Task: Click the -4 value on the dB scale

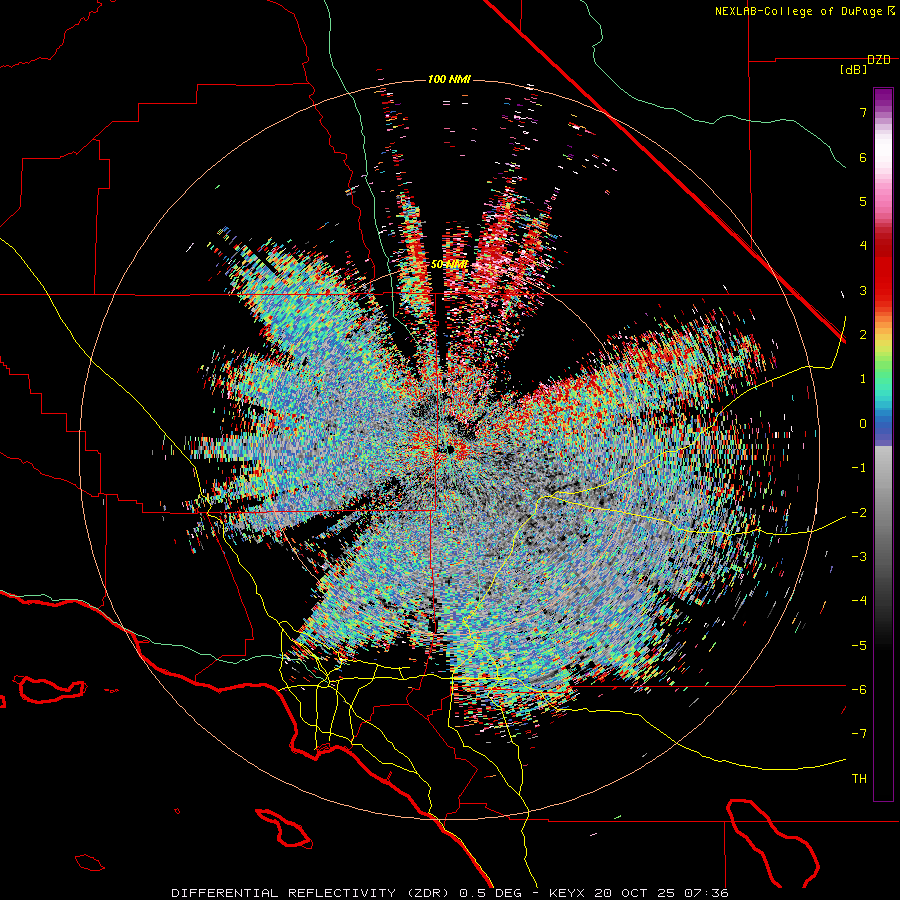Action: coord(859,601)
